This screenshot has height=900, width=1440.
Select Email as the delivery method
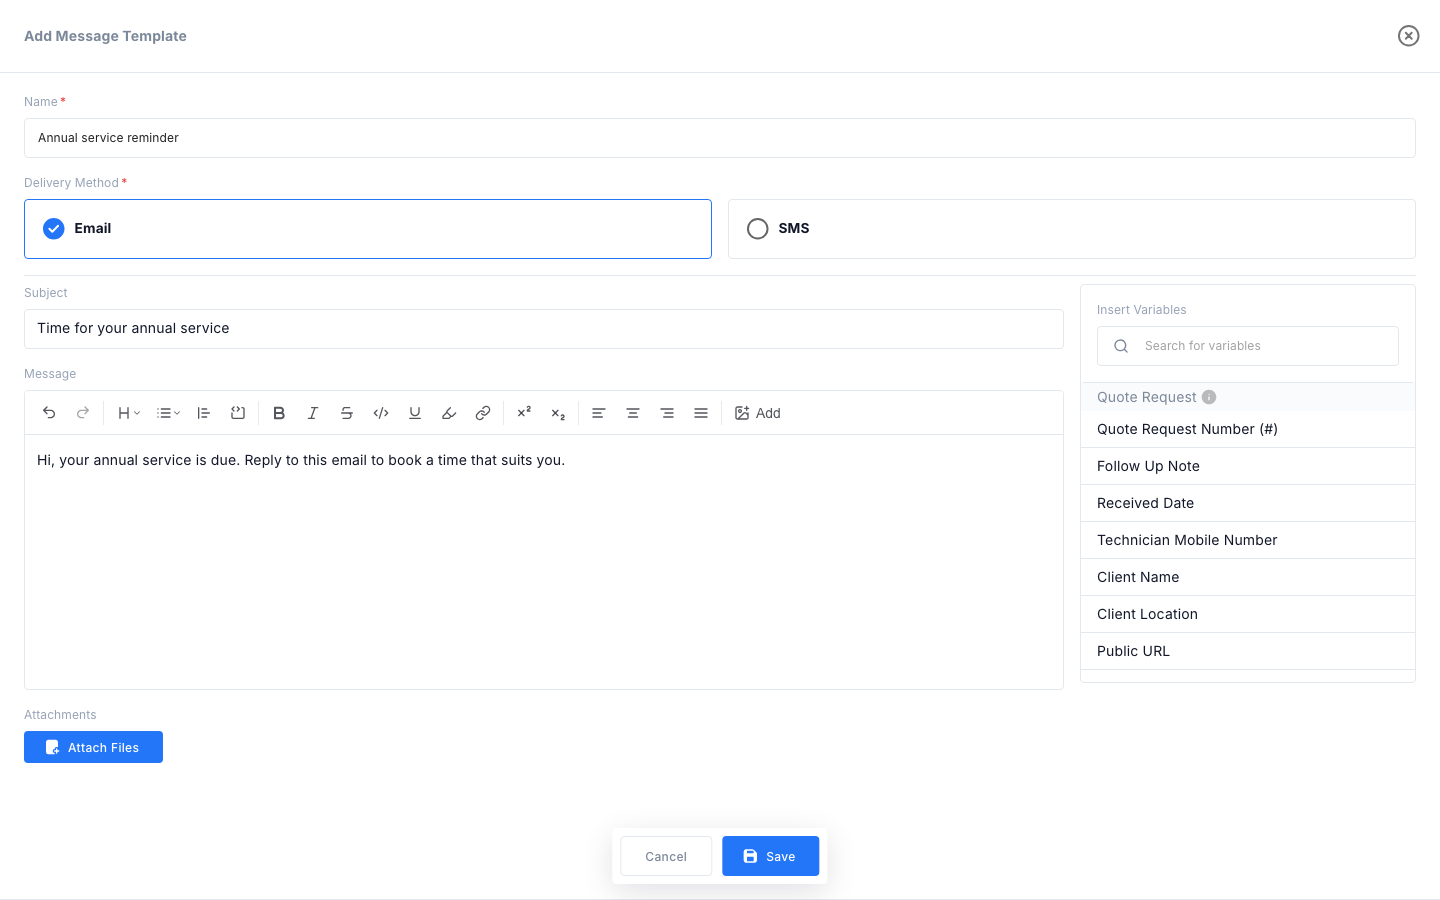[368, 229]
